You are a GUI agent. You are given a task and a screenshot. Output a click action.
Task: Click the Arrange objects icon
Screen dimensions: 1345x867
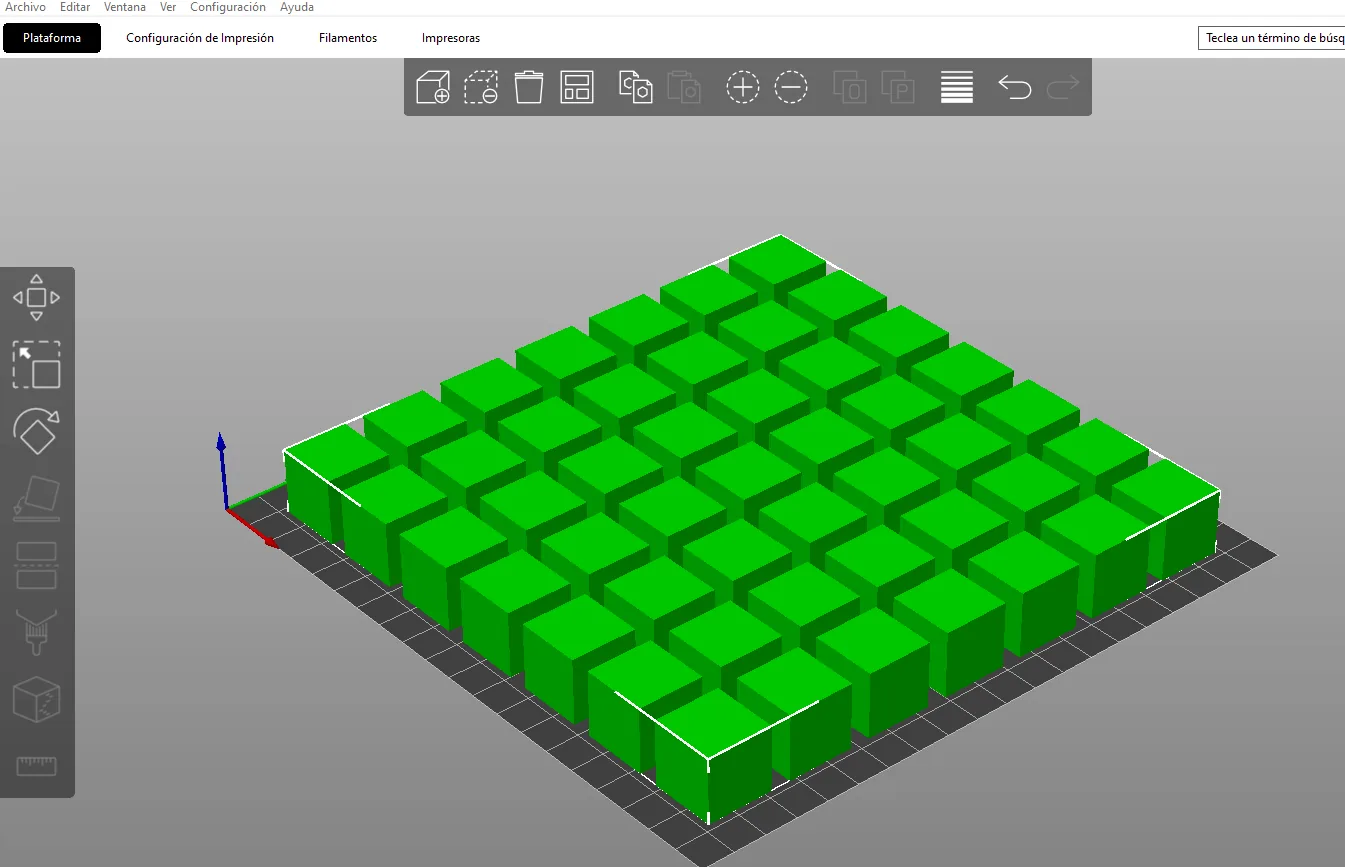[577, 87]
